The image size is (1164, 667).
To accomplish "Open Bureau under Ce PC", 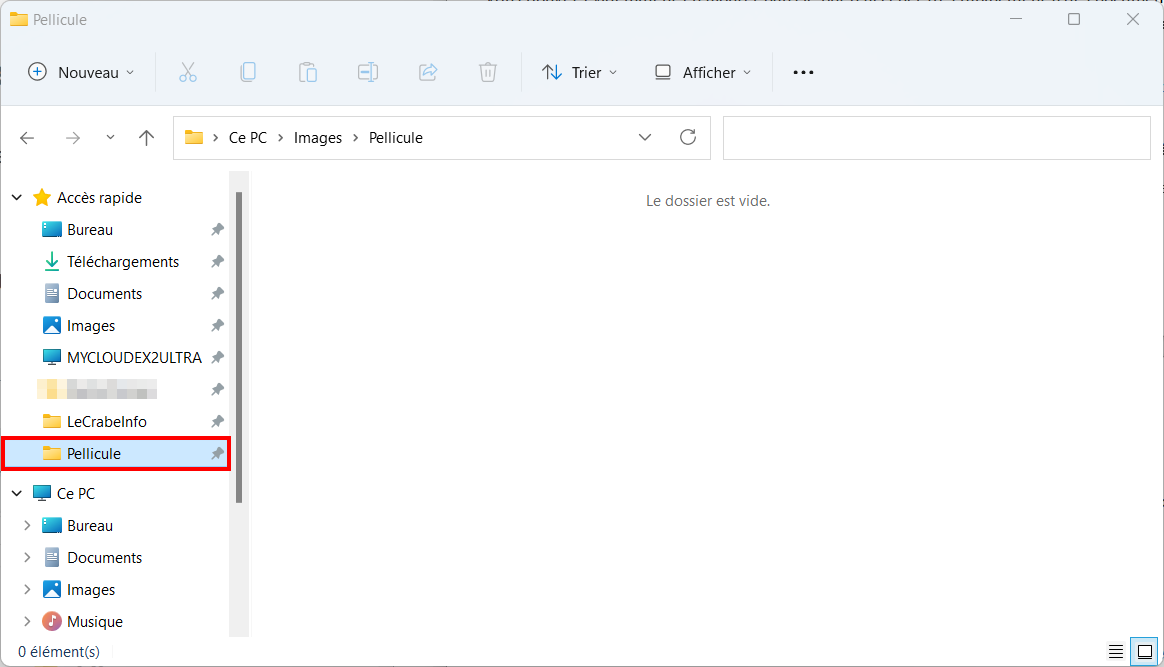I will pos(90,526).
